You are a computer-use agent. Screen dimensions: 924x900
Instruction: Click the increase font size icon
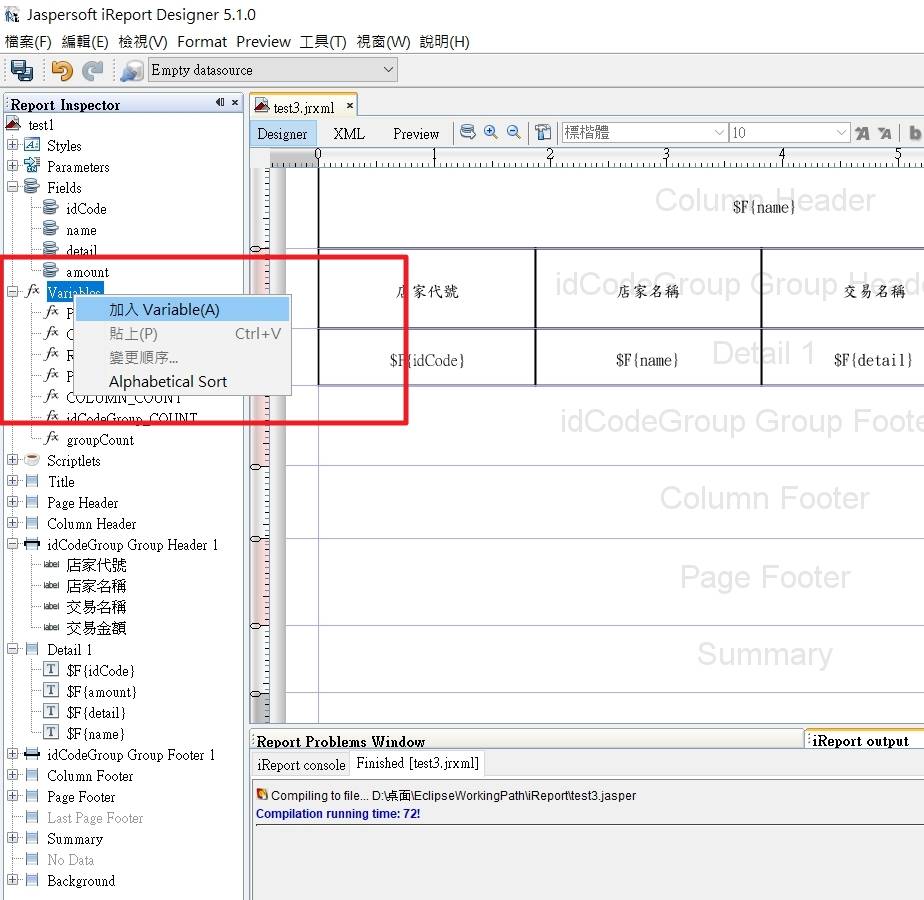pyautogui.click(x=862, y=133)
